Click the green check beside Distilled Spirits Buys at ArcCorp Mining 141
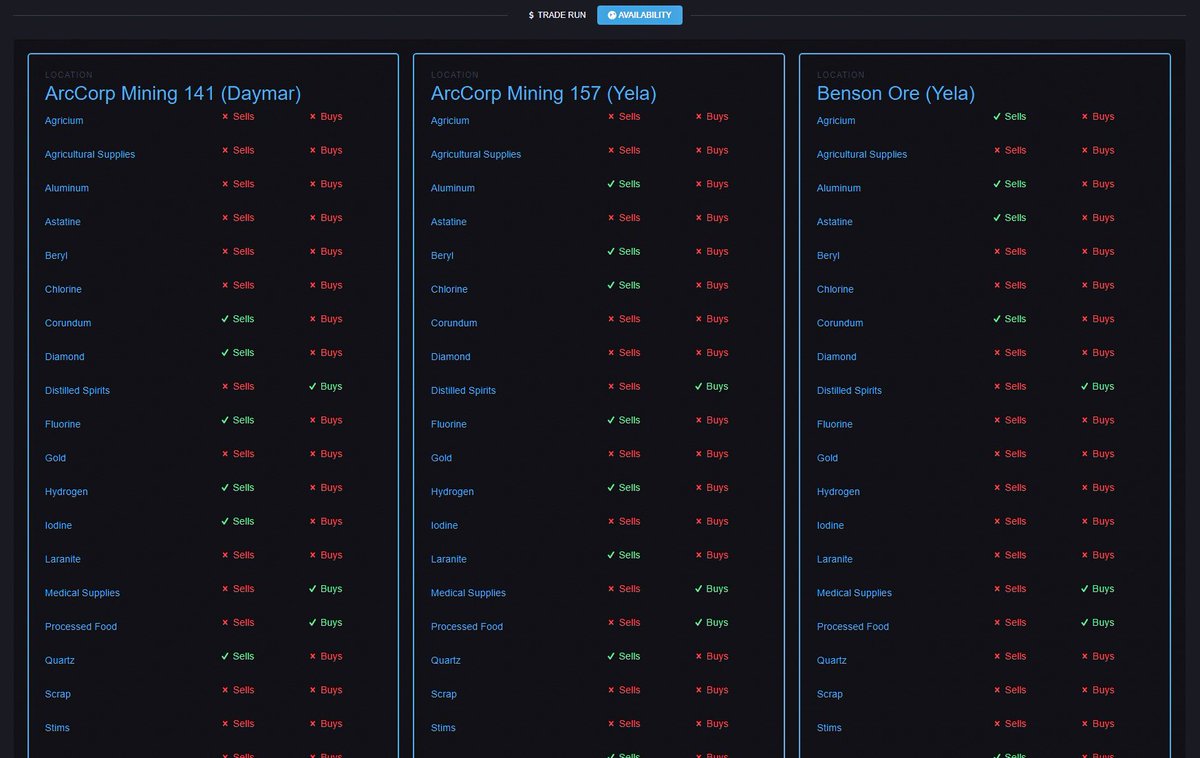The image size is (1200, 758). 312,386
